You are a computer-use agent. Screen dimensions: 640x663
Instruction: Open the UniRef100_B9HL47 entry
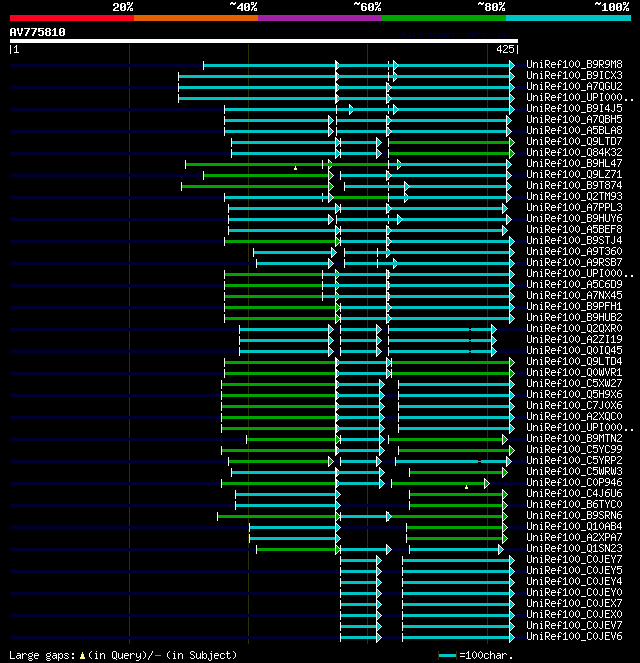pos(574,163)
